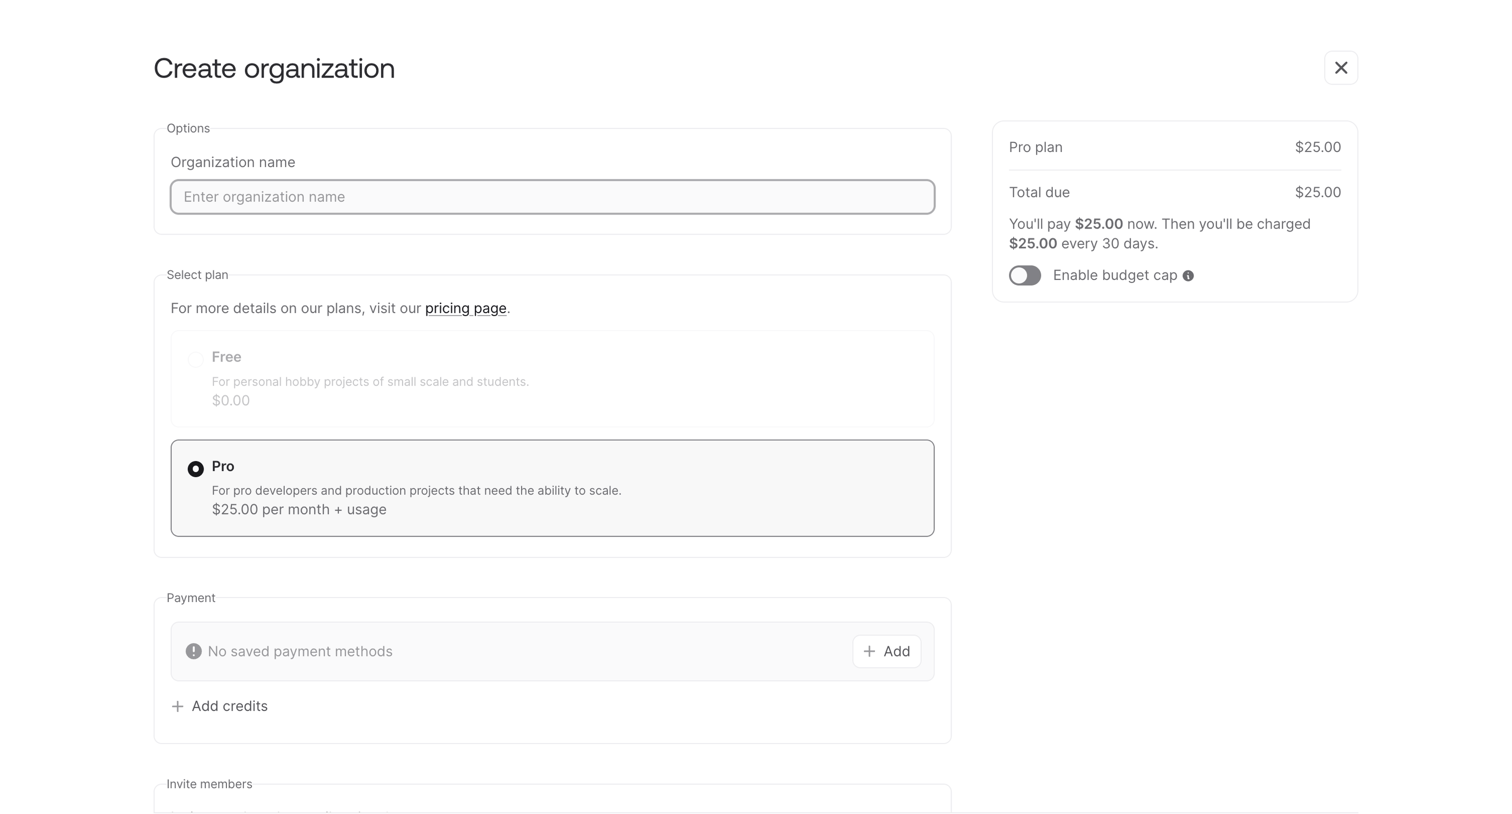Click the Pro plan price of $25.00
Viewport: 1512px width, 814px height.
[x=1317, y=147]
